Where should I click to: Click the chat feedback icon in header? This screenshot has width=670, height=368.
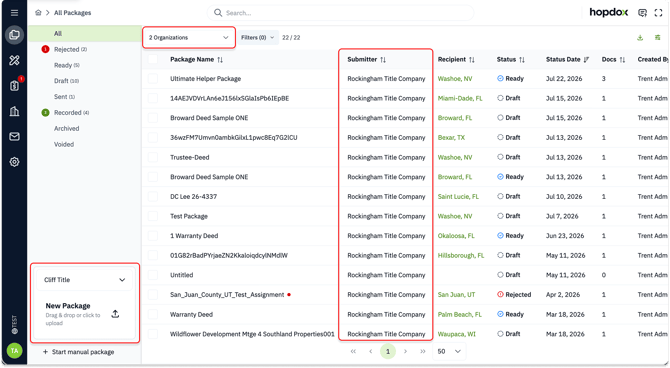coord(642,13)
